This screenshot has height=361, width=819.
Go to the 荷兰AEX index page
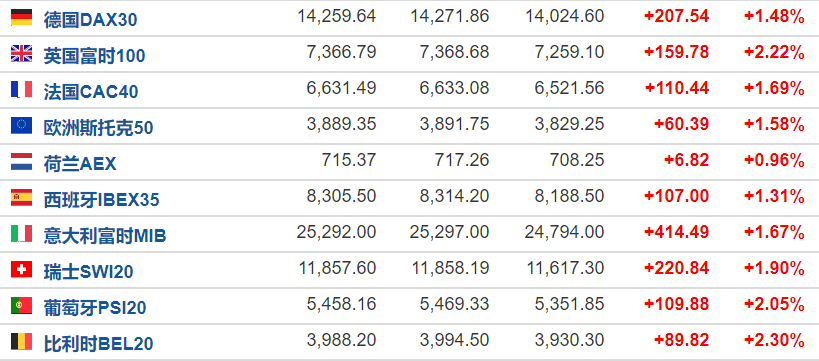(80, 164)
